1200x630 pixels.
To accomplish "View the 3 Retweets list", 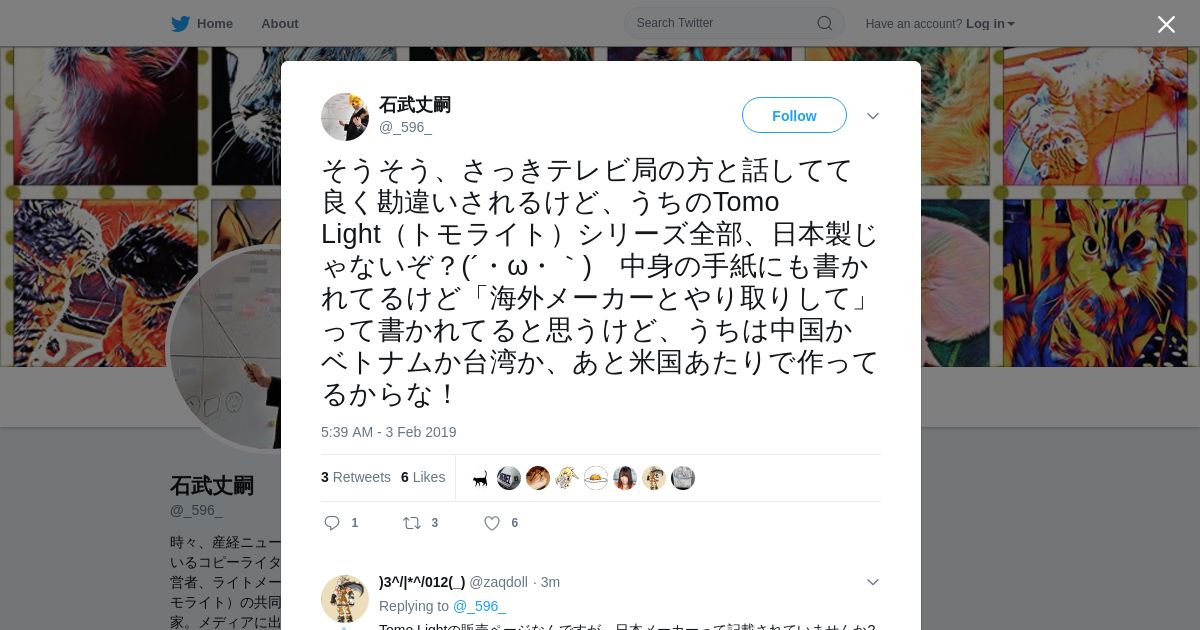I will [356, 477].
